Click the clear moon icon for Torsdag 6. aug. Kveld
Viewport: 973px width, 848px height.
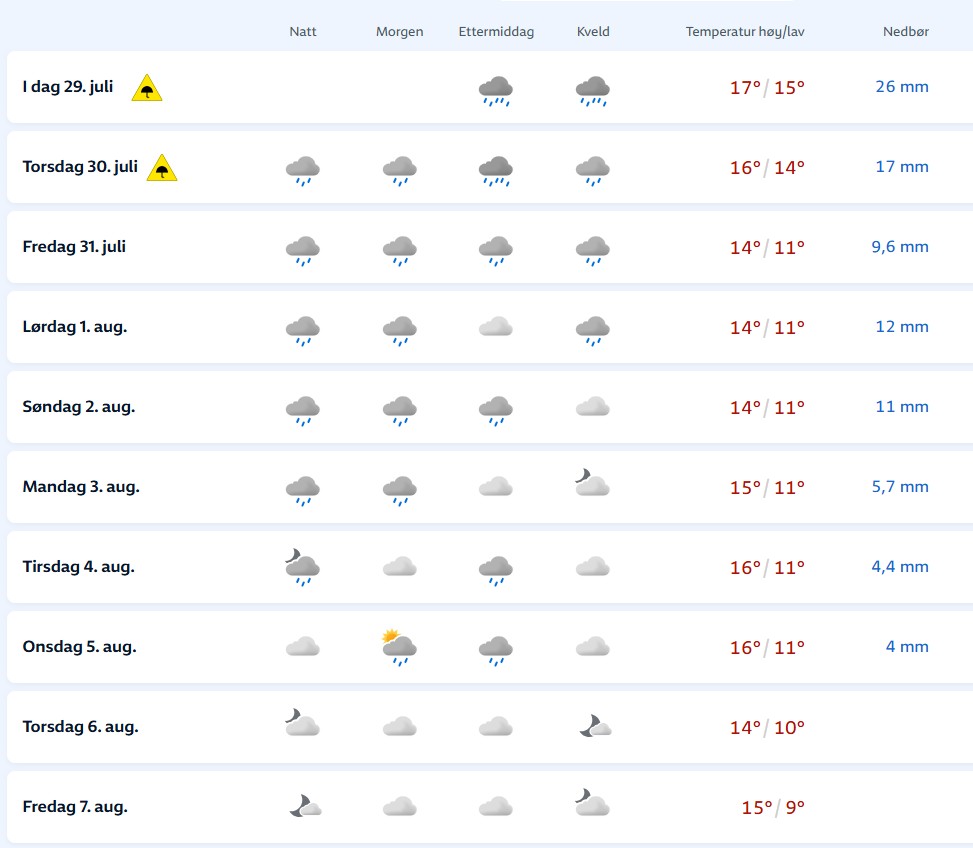(x=596, y=726)
